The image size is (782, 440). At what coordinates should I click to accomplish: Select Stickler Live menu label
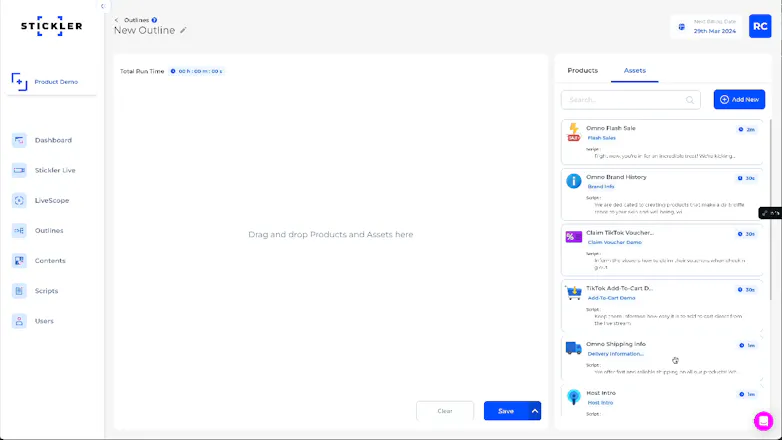tap(55, 170)
